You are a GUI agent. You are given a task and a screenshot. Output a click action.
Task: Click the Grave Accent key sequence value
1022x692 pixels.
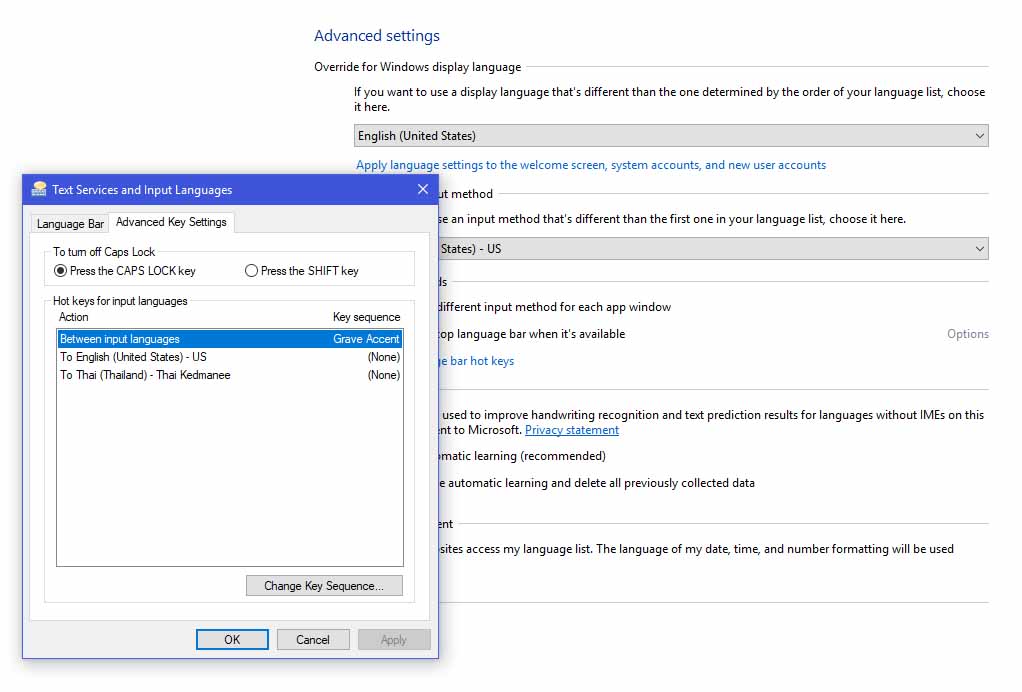[x=366, y=339]
